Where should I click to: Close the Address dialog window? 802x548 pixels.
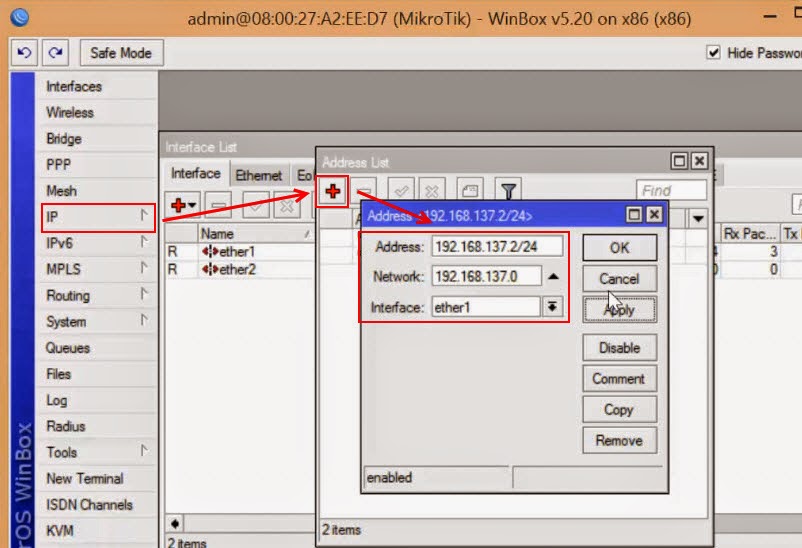[654, 214]
